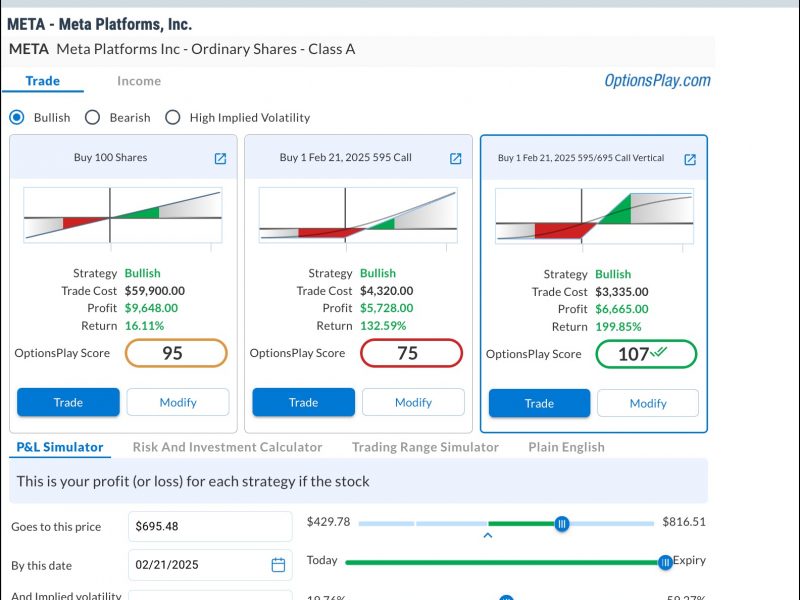The width and height of the screenshot is (800, 600).
Task: Click the 16.11% return value
Action: coord(144,326)
